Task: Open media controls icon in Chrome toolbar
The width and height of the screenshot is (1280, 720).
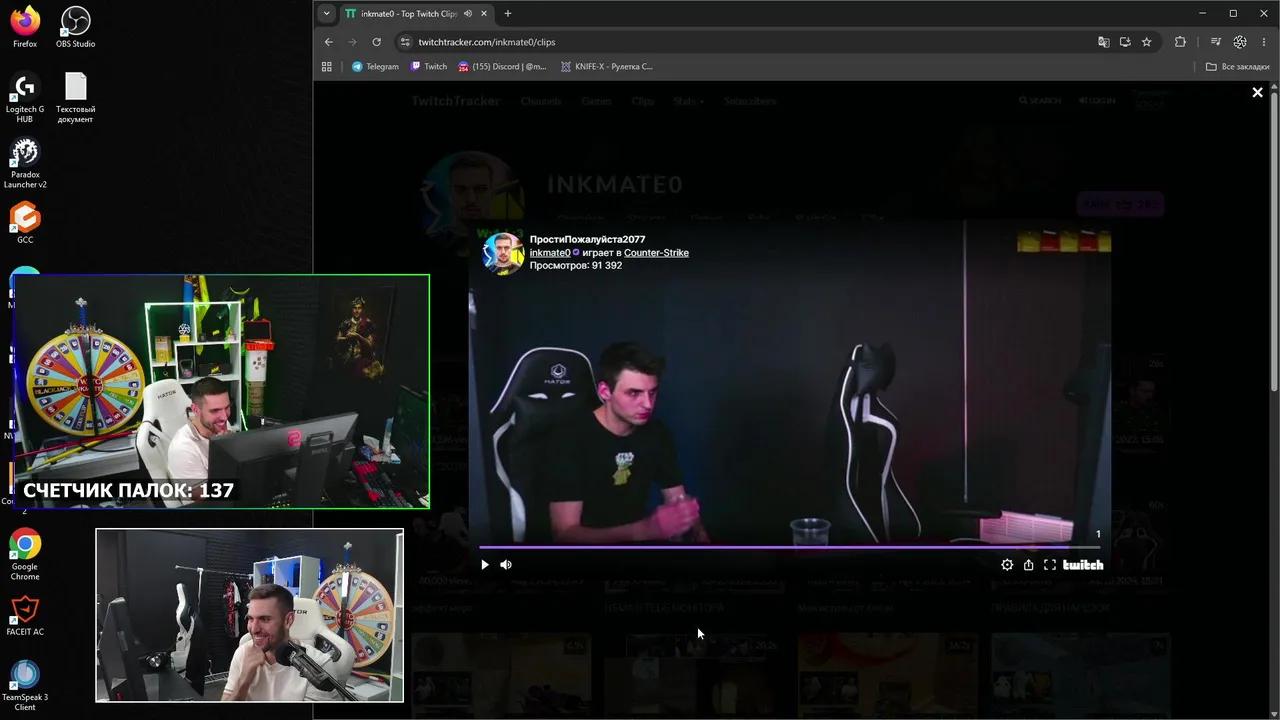Action: (1216, 42)
